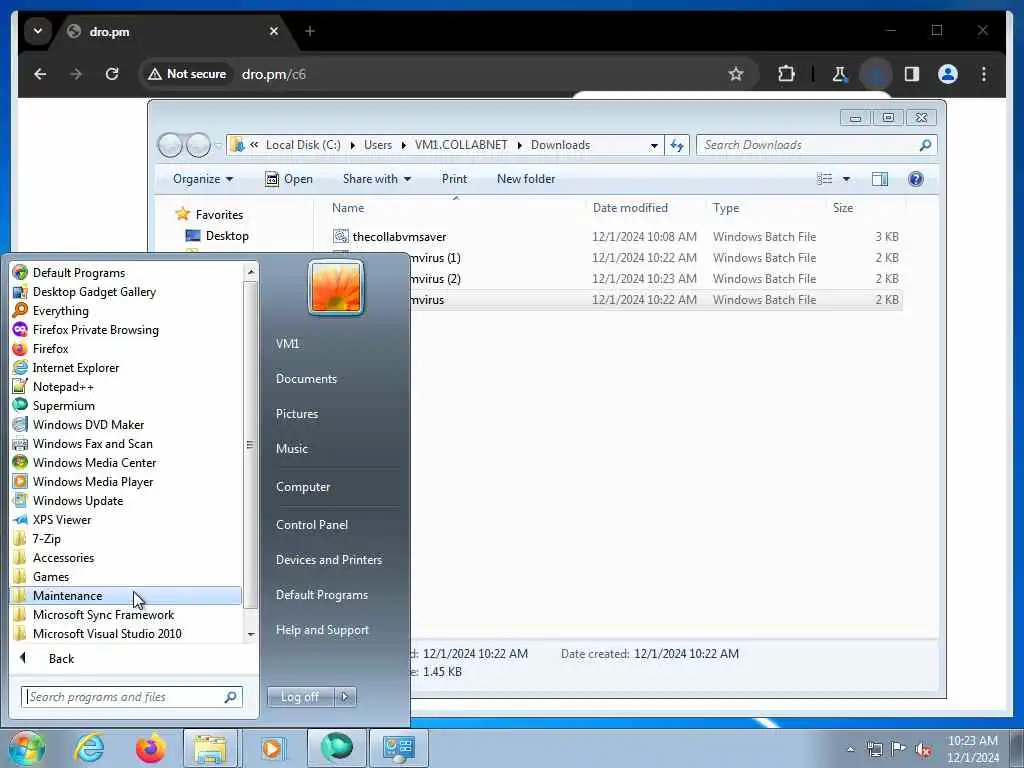The width and height of the screenshot is (1024, 768).
Task: Open Pictures from the Start menu
Action: (296, 414)
